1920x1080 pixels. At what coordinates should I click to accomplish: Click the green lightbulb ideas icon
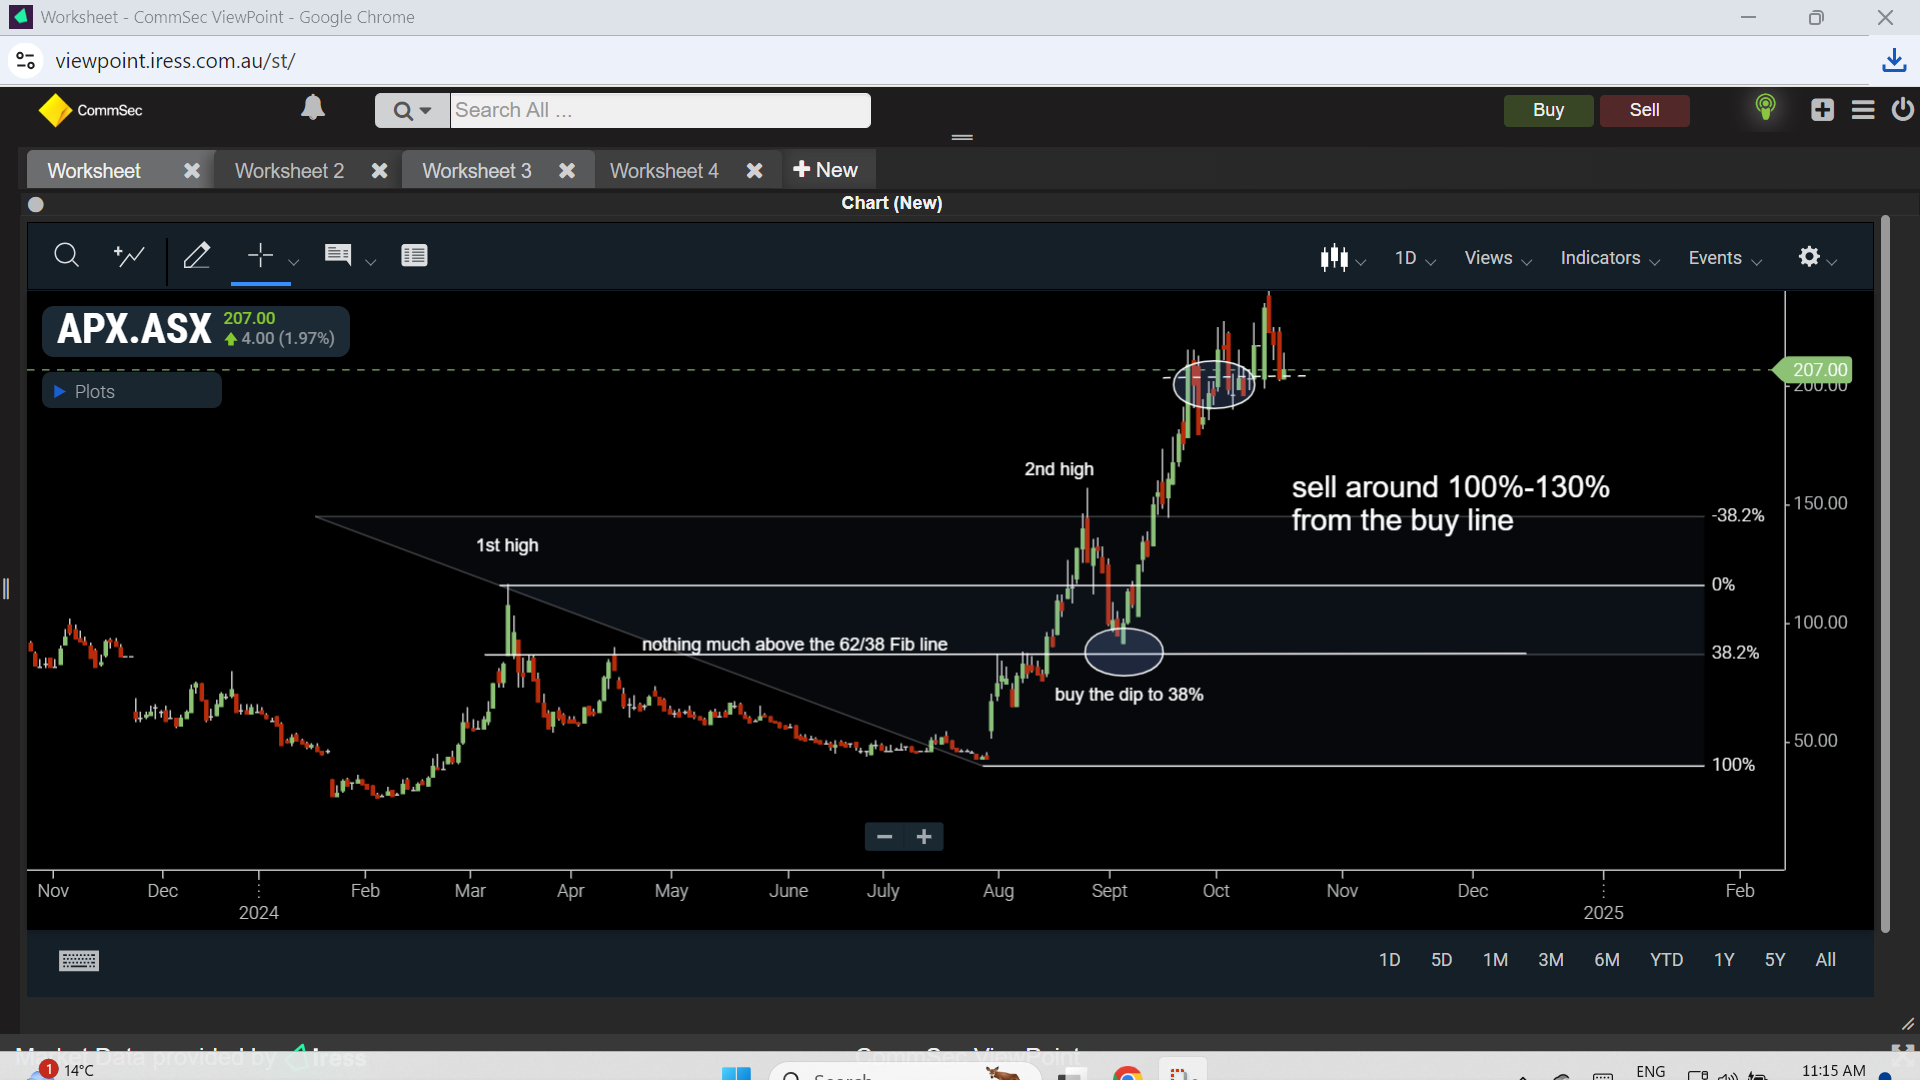pos(1766,107)
